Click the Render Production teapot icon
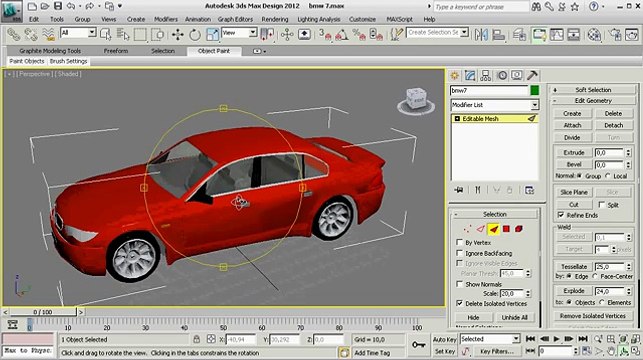 tap(632, 35)
